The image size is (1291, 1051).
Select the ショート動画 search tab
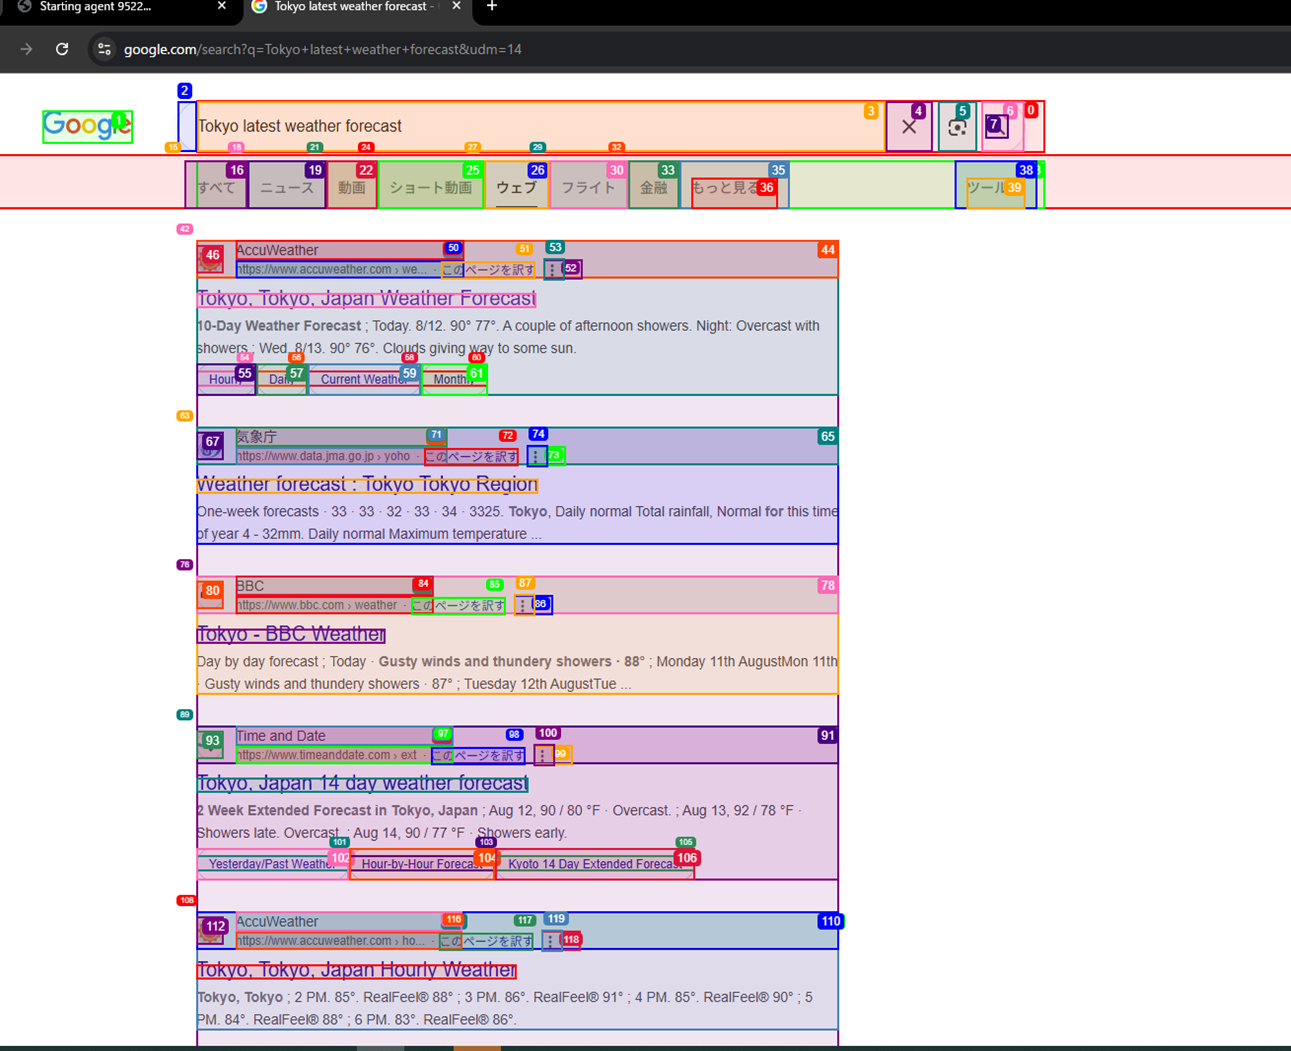click(431, 185)
